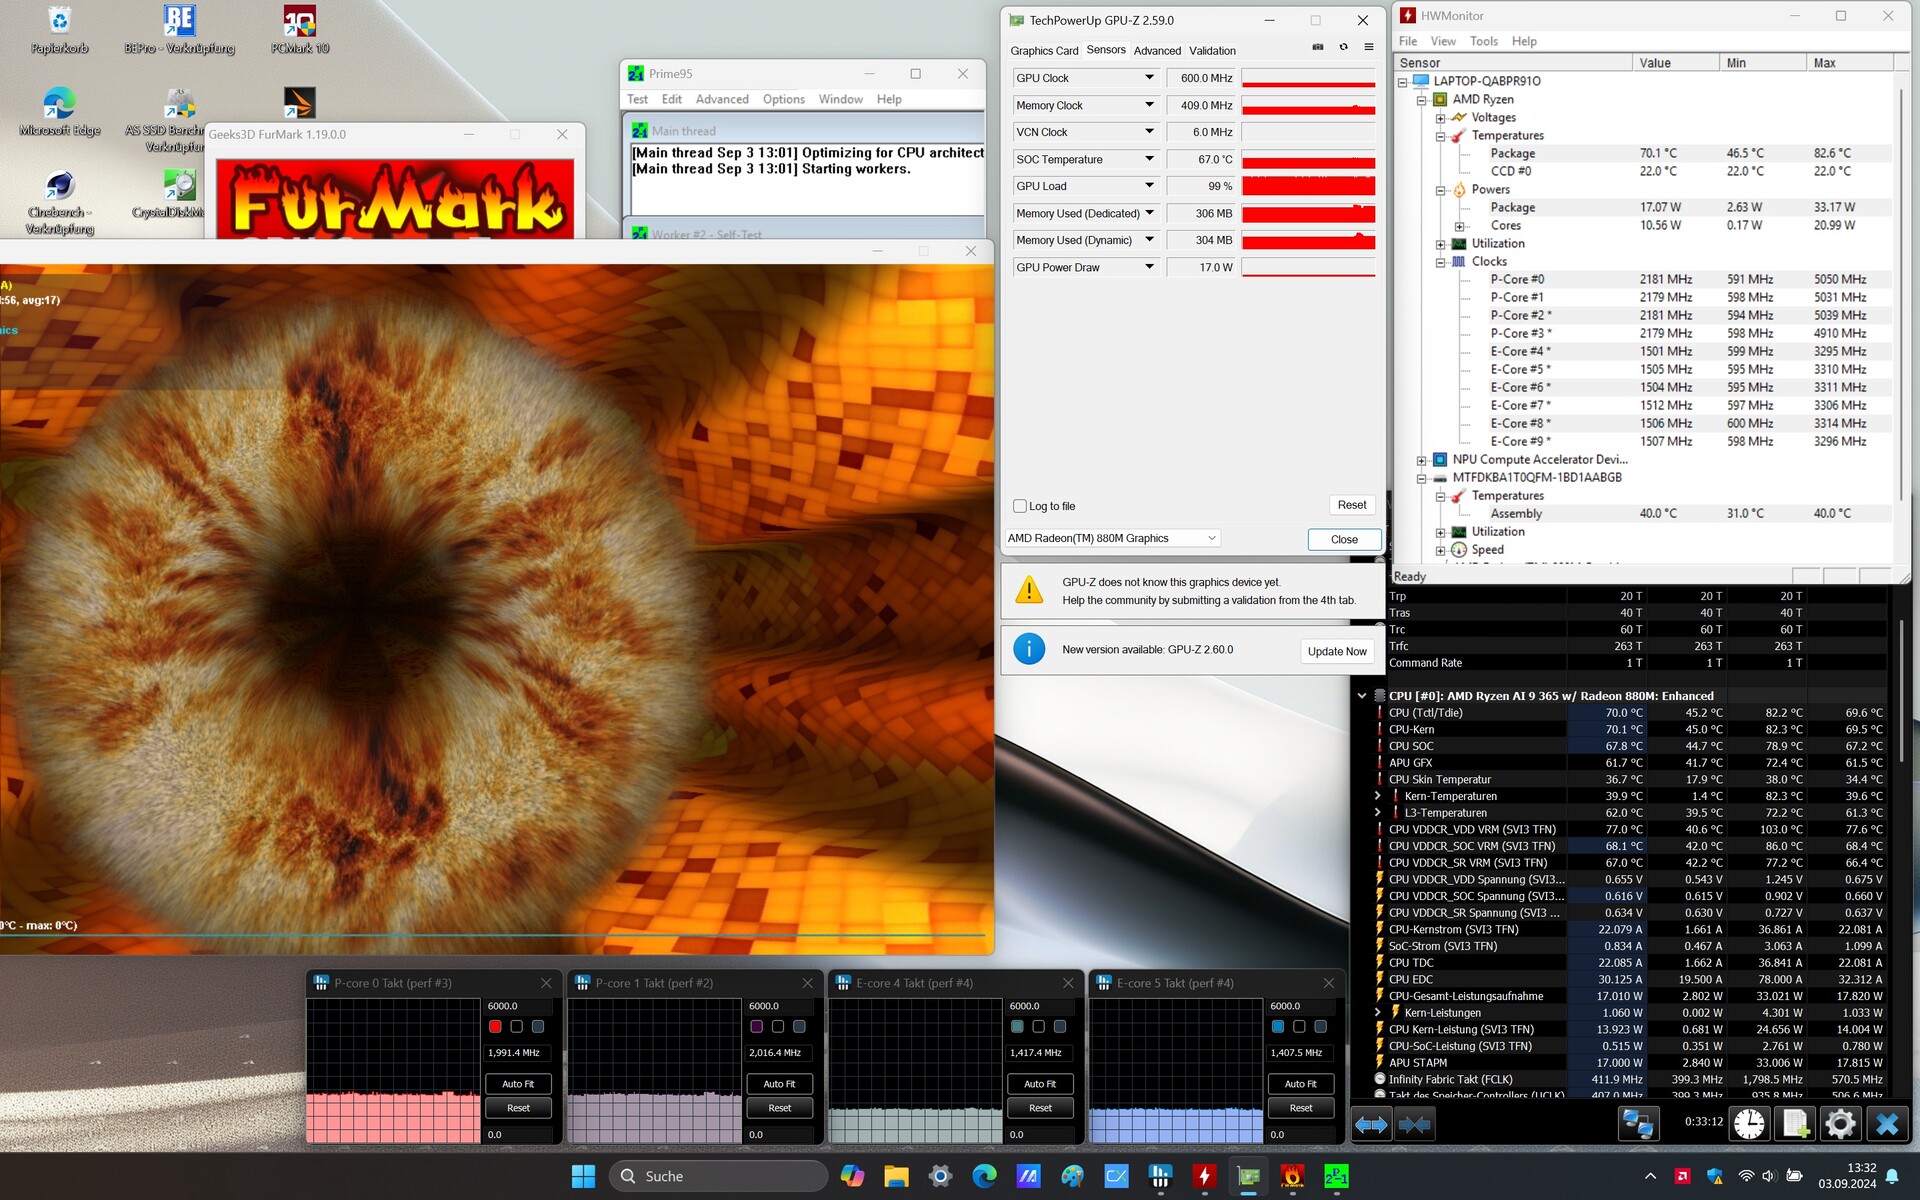Open File Explorer on taskbar
The height and width of the screenshot is (1200, 1920).
(896, 1176)
